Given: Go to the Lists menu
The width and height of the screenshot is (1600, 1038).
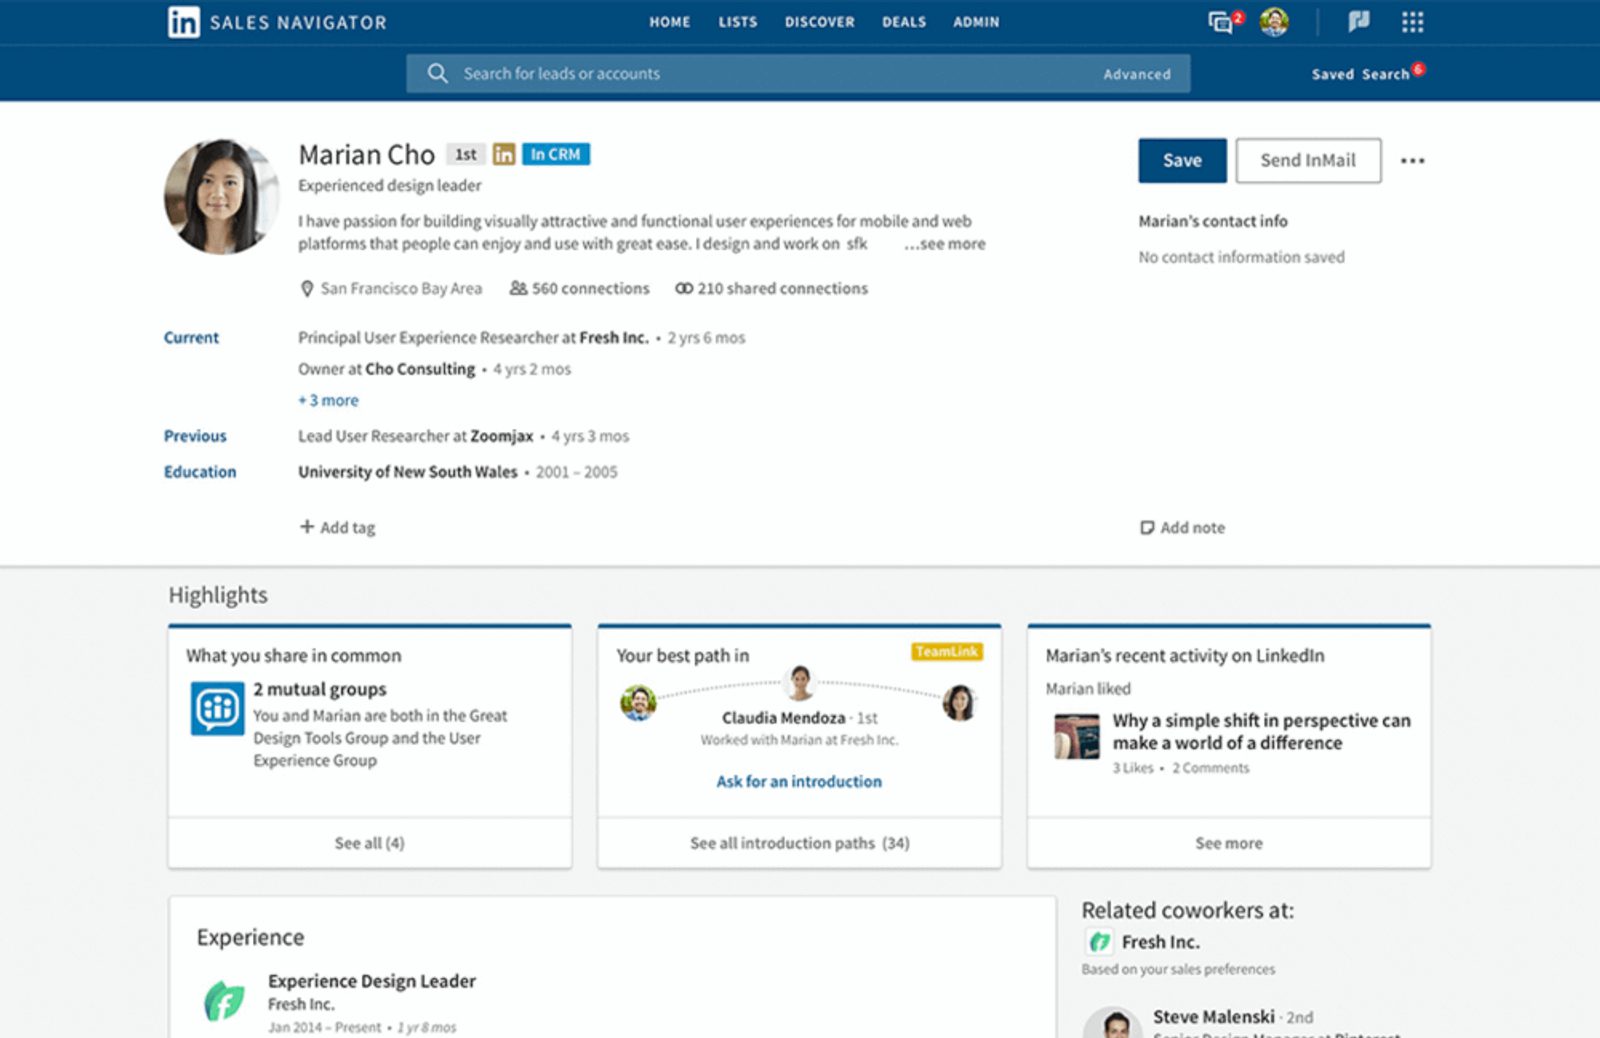Looking at the screenshot, I should [737, 22].
